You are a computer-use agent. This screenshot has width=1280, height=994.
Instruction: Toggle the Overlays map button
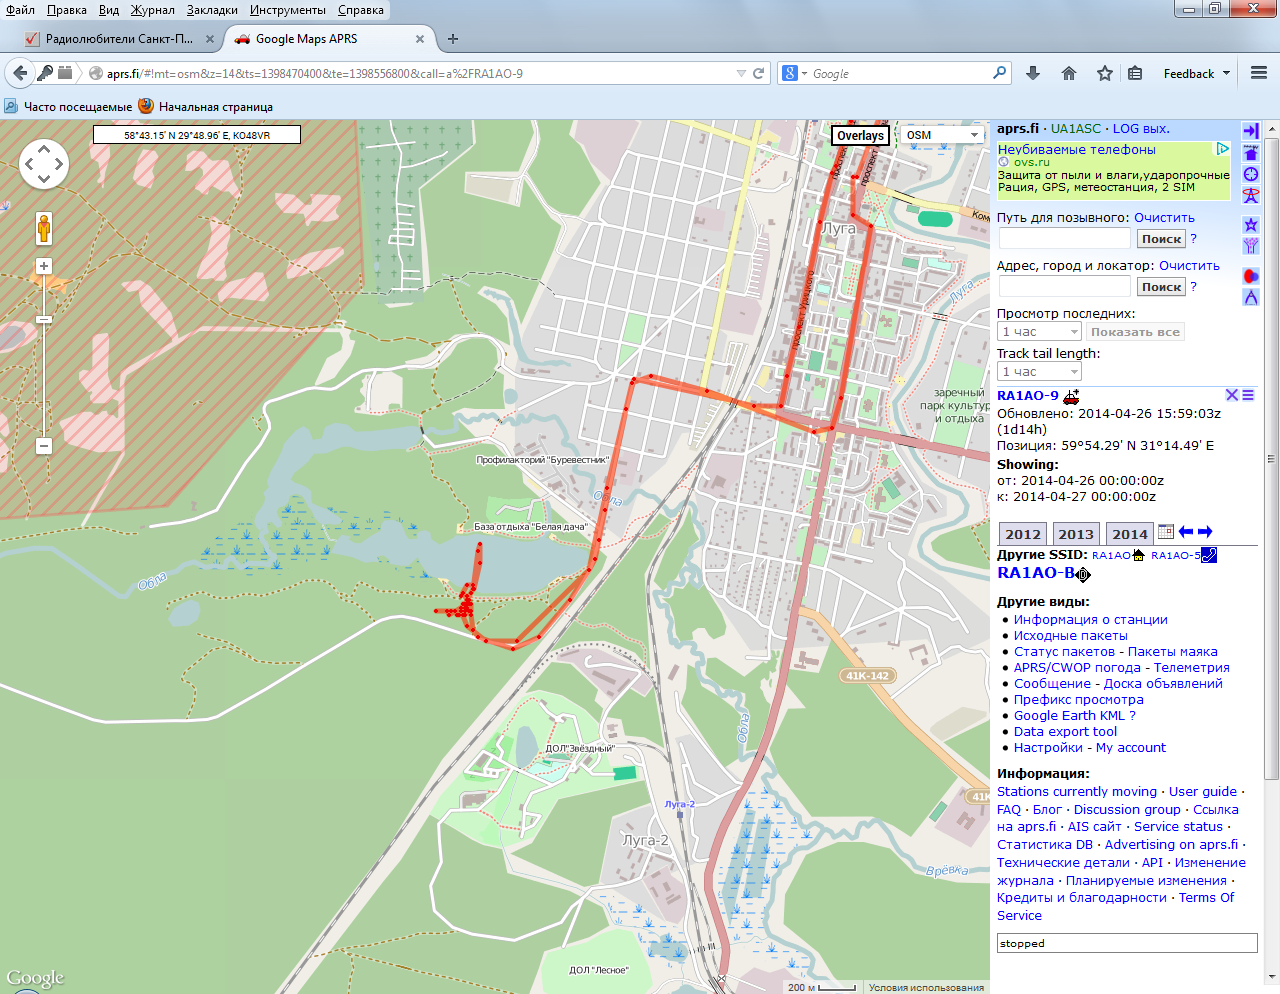coord(860,135)
